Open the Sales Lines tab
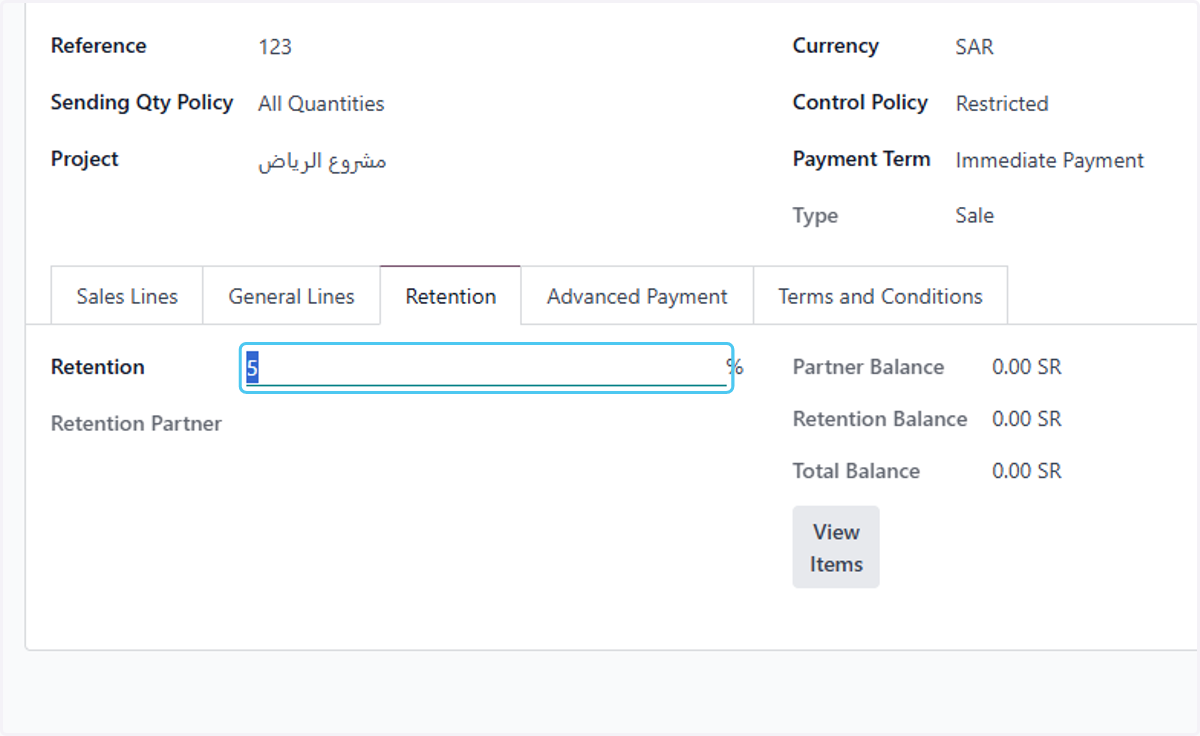 127,296
